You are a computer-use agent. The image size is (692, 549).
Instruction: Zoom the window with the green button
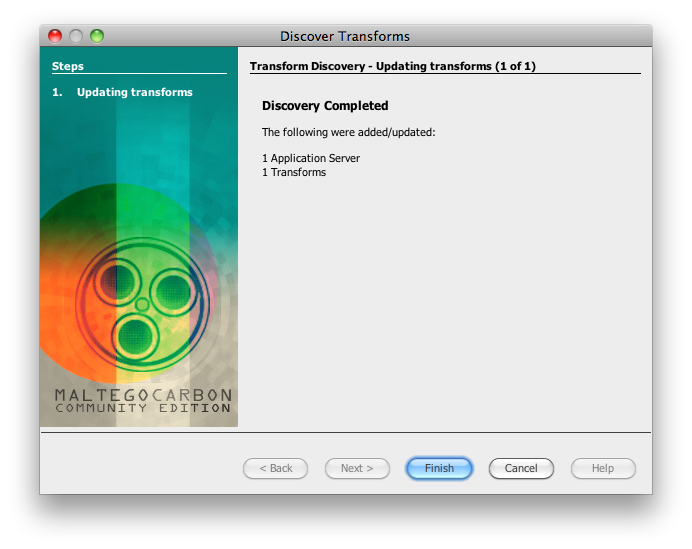click(97, 36)
